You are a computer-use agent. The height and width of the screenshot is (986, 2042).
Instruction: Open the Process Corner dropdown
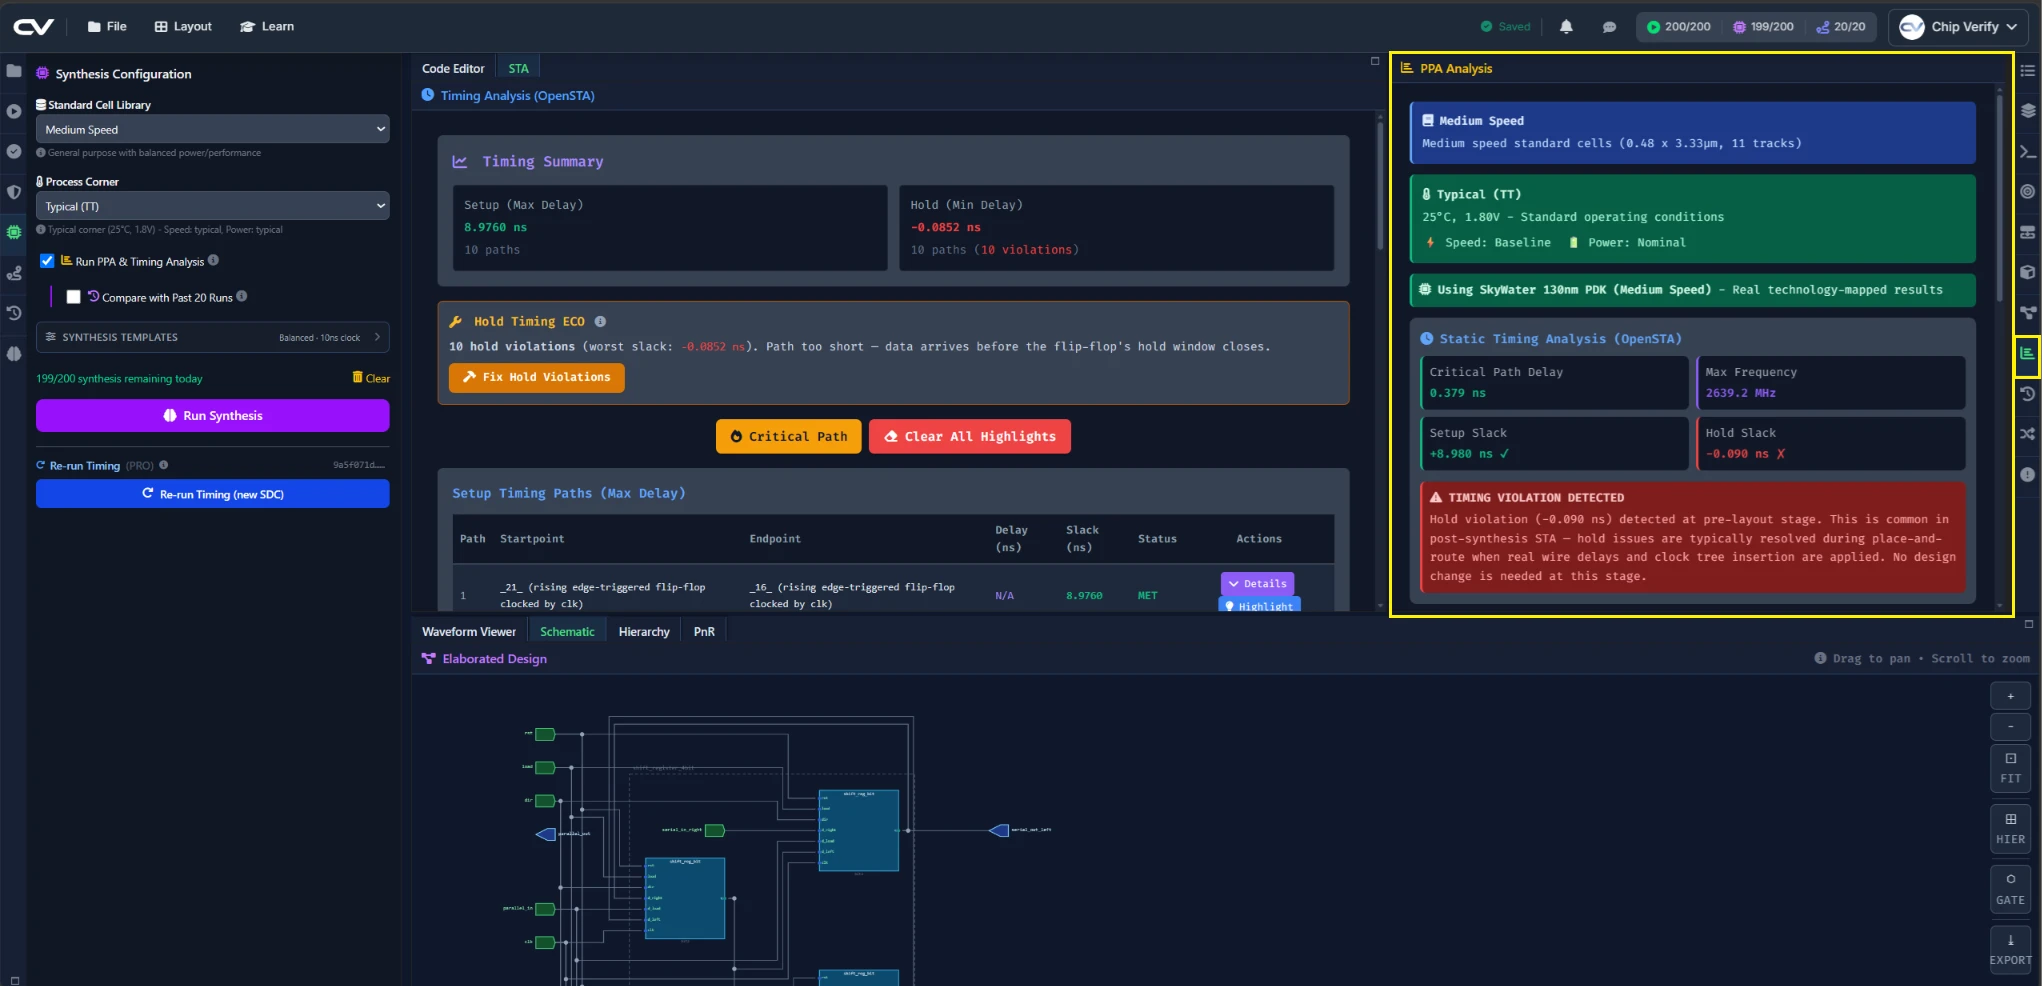click(213, 206)
